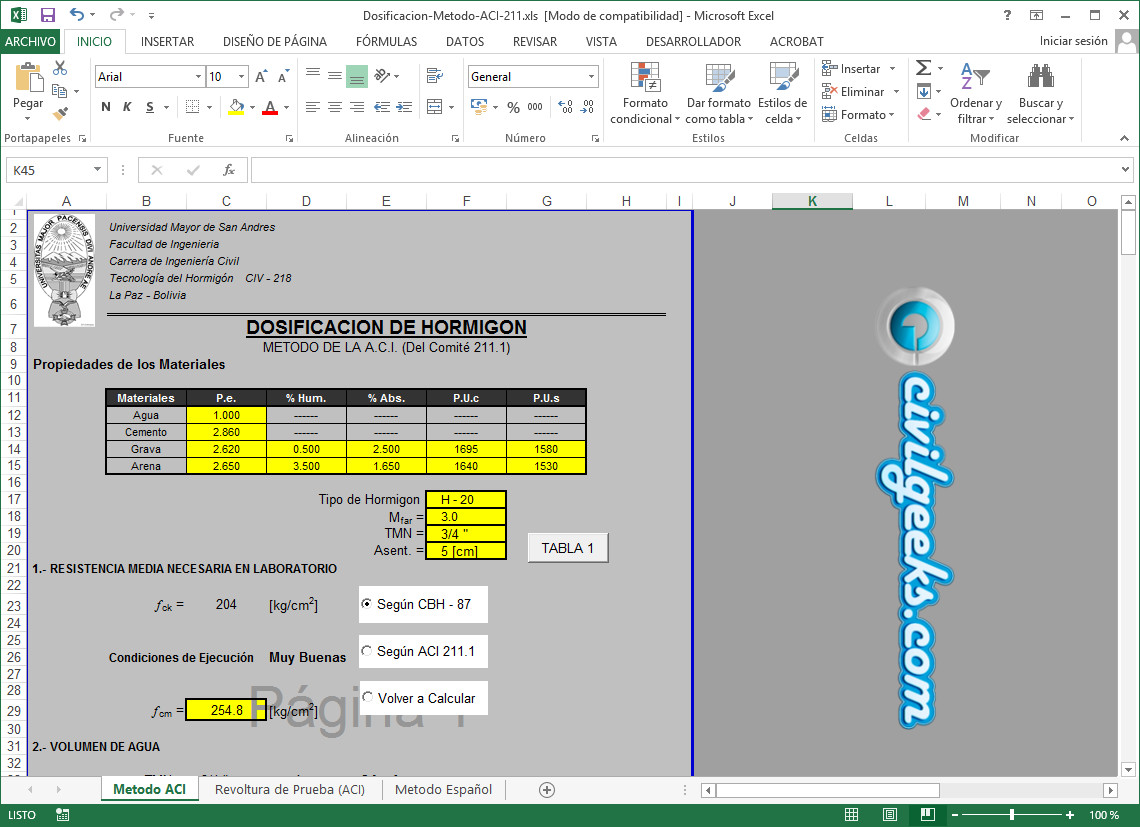Open the Arial font name dropdown
The width and height of the screenshot is (1140, 827).
pyautogui.click(x=198, y=77)
